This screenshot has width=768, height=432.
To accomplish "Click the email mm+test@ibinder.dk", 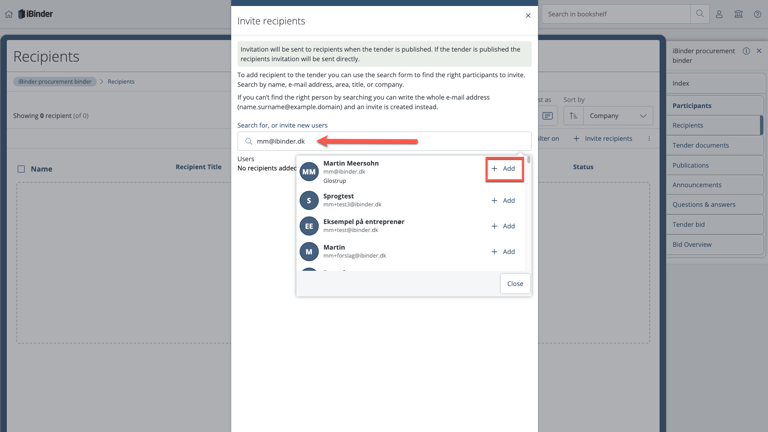I will coord(351,230).
